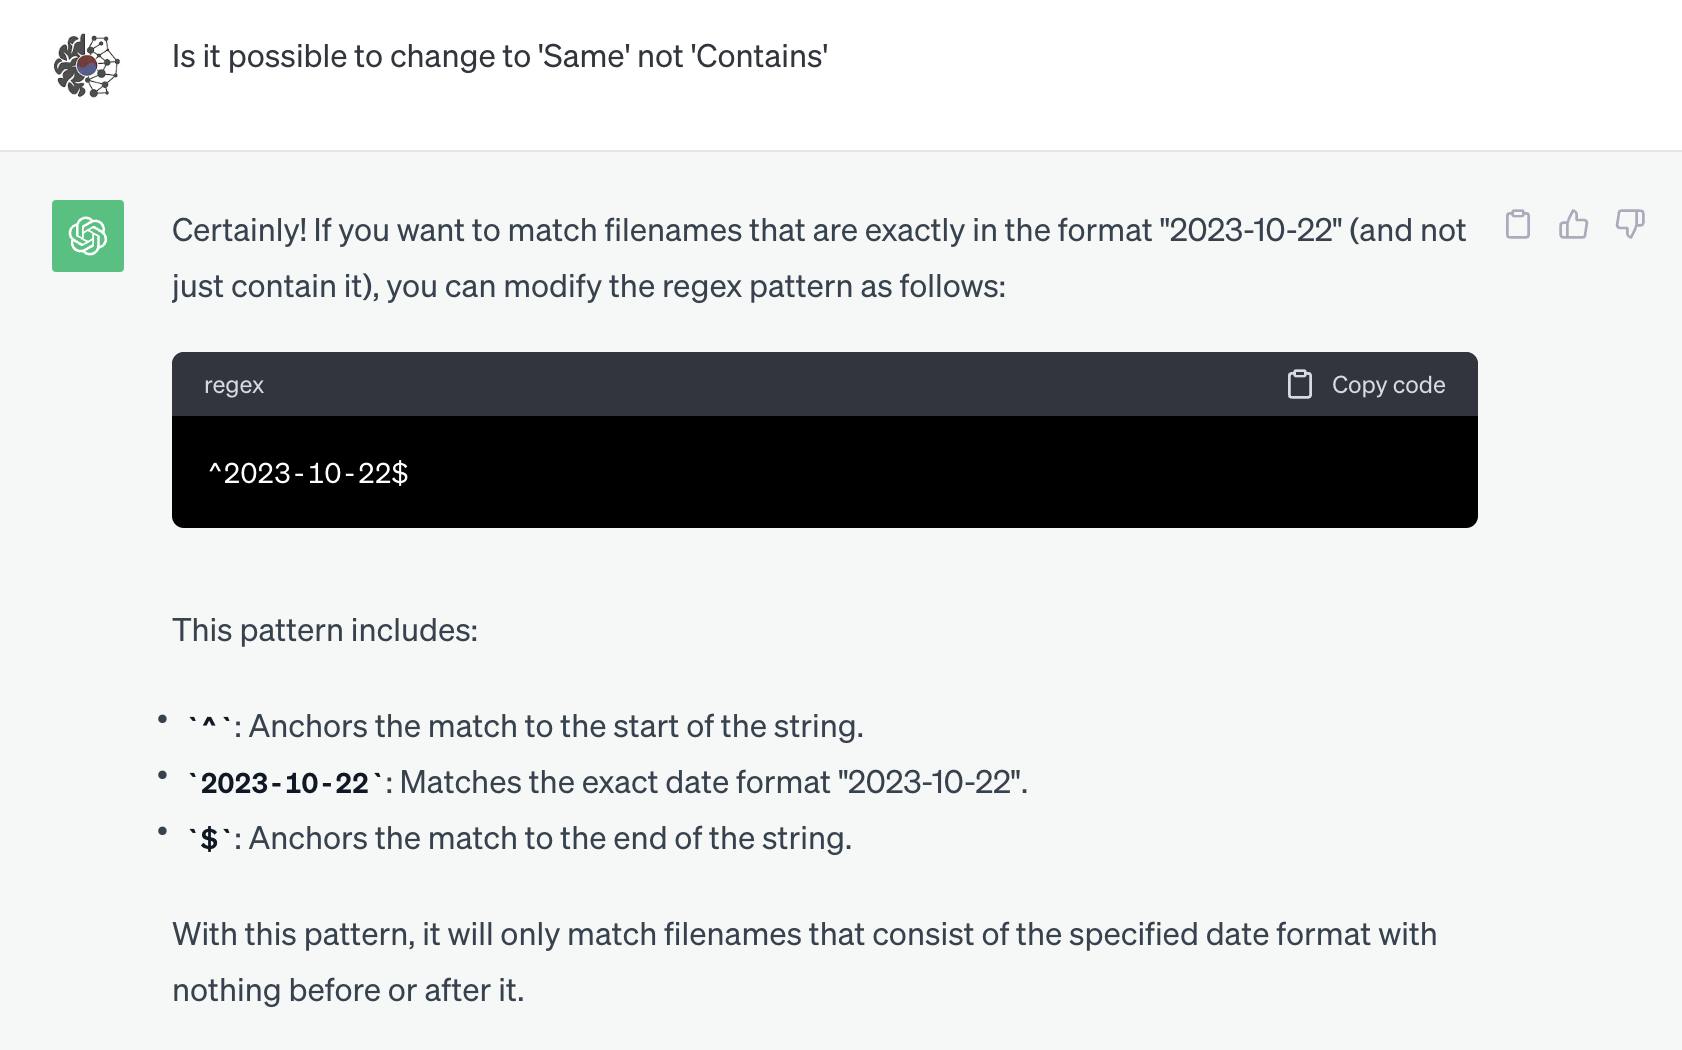Click "Anchors the match to the end" text

click(x=550, y=838)
